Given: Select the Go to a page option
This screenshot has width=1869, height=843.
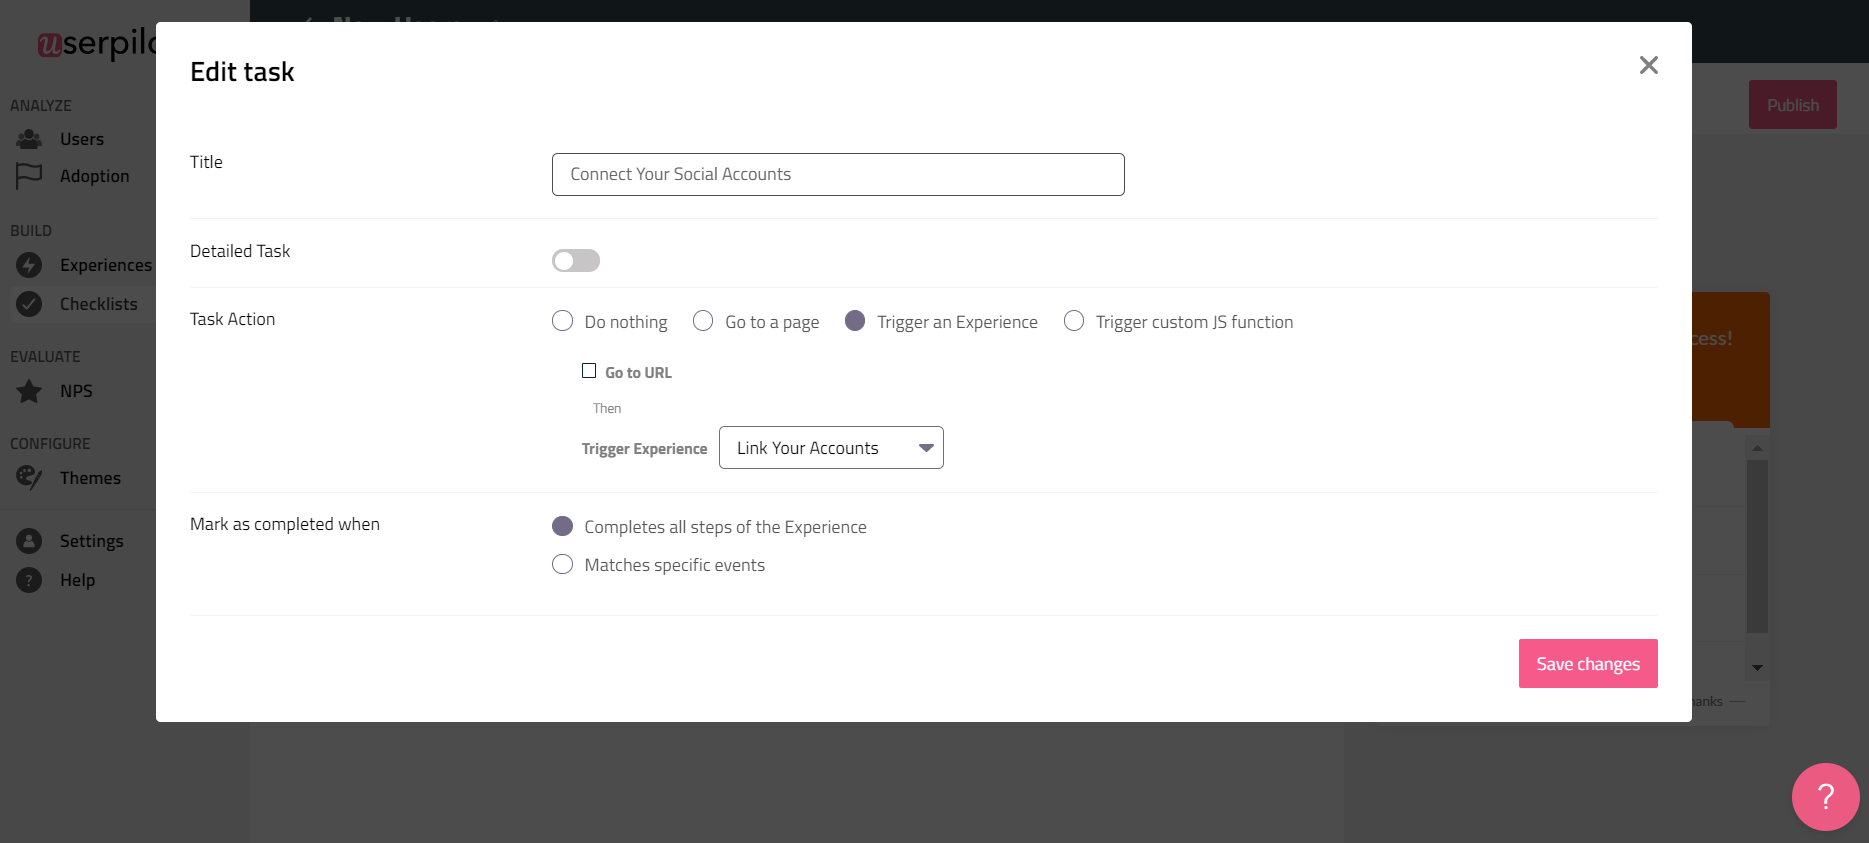Looking at the screenshot, I should point(703,321).
